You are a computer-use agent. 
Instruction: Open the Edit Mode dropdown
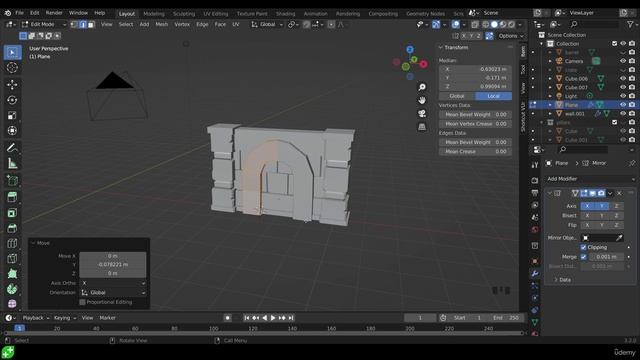coord(43,24)
